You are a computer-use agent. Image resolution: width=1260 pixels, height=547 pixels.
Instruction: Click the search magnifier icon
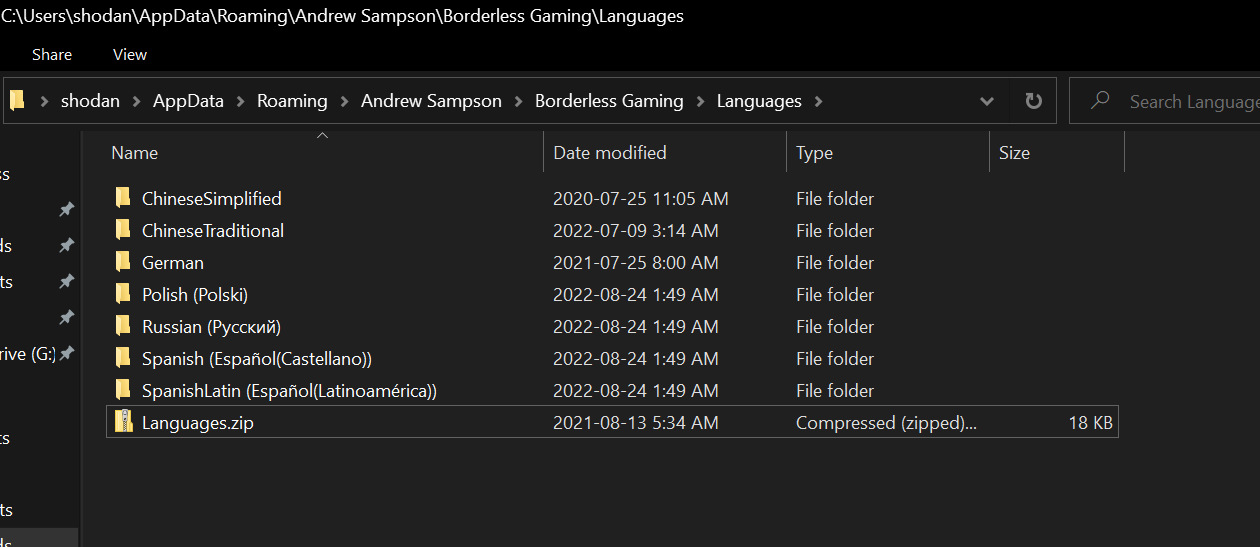pyautogui.click(x=1100, y=101)
